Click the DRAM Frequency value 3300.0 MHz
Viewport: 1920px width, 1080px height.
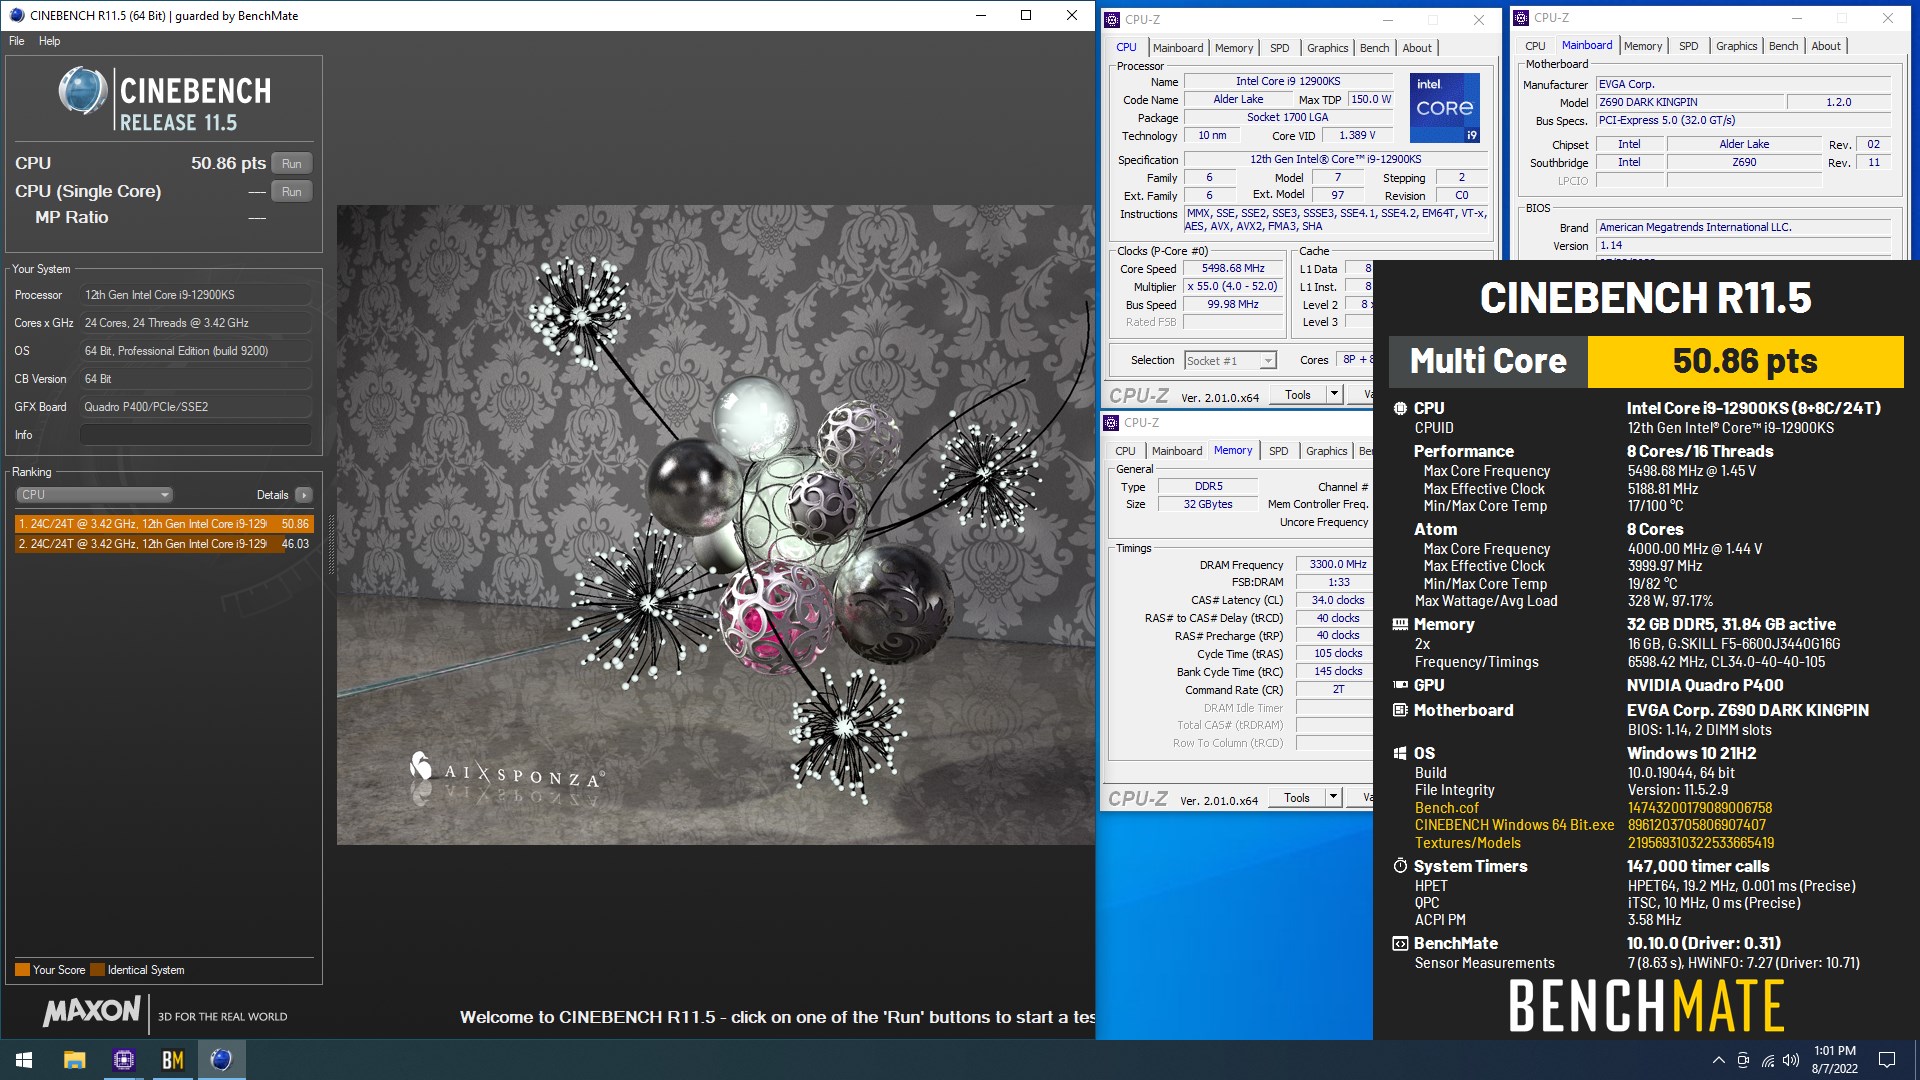1337,565
